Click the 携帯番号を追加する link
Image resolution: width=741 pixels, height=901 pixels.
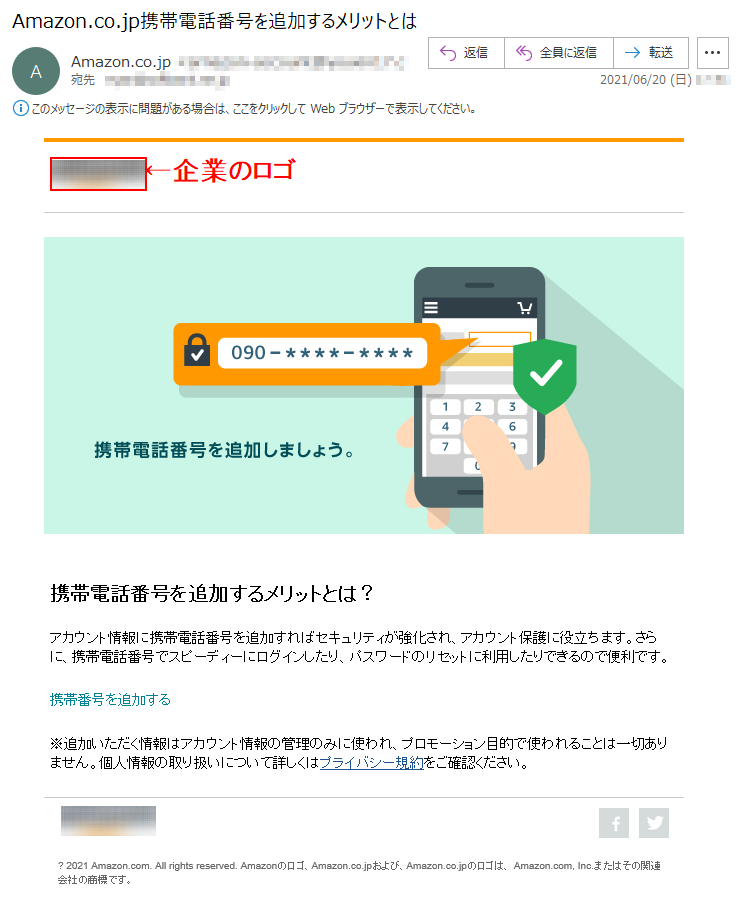[110, 699]
